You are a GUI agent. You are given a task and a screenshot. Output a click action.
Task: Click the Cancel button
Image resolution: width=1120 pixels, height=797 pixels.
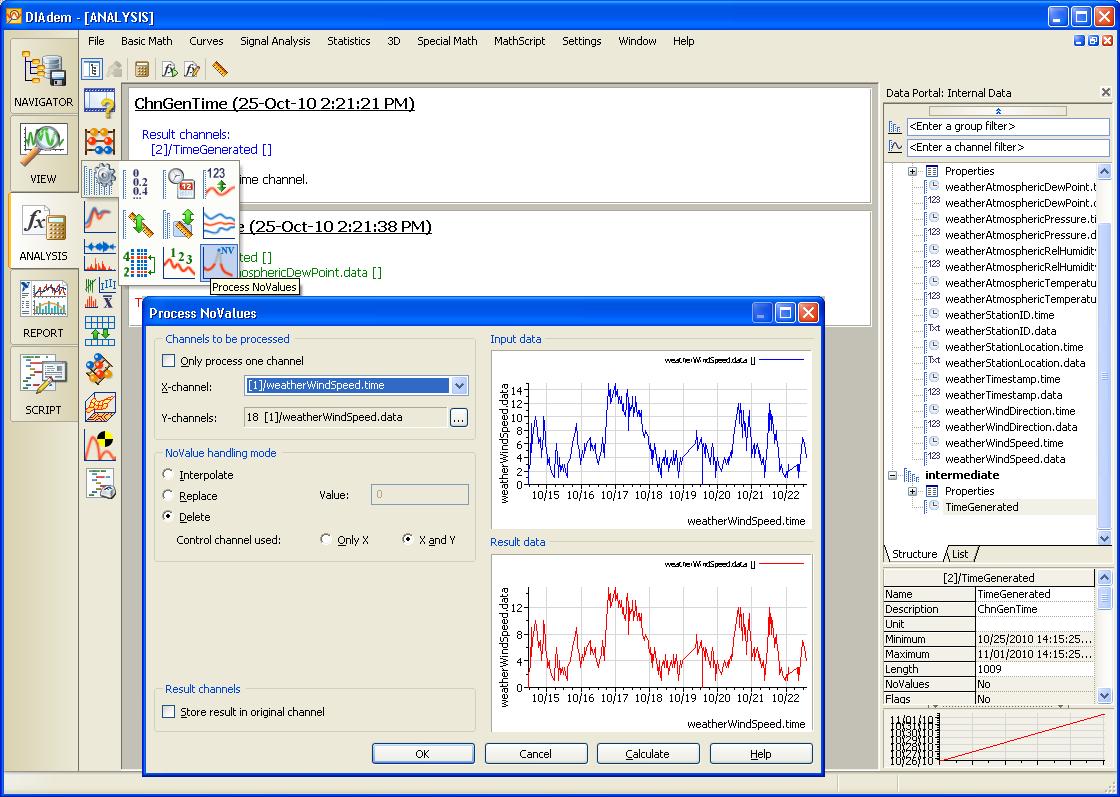tap(536, 753)
